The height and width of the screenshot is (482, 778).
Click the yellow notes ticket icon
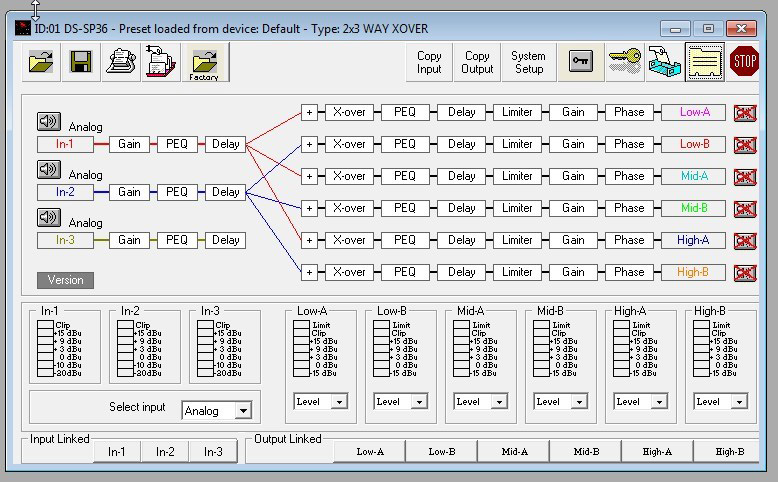click(704, 62)
